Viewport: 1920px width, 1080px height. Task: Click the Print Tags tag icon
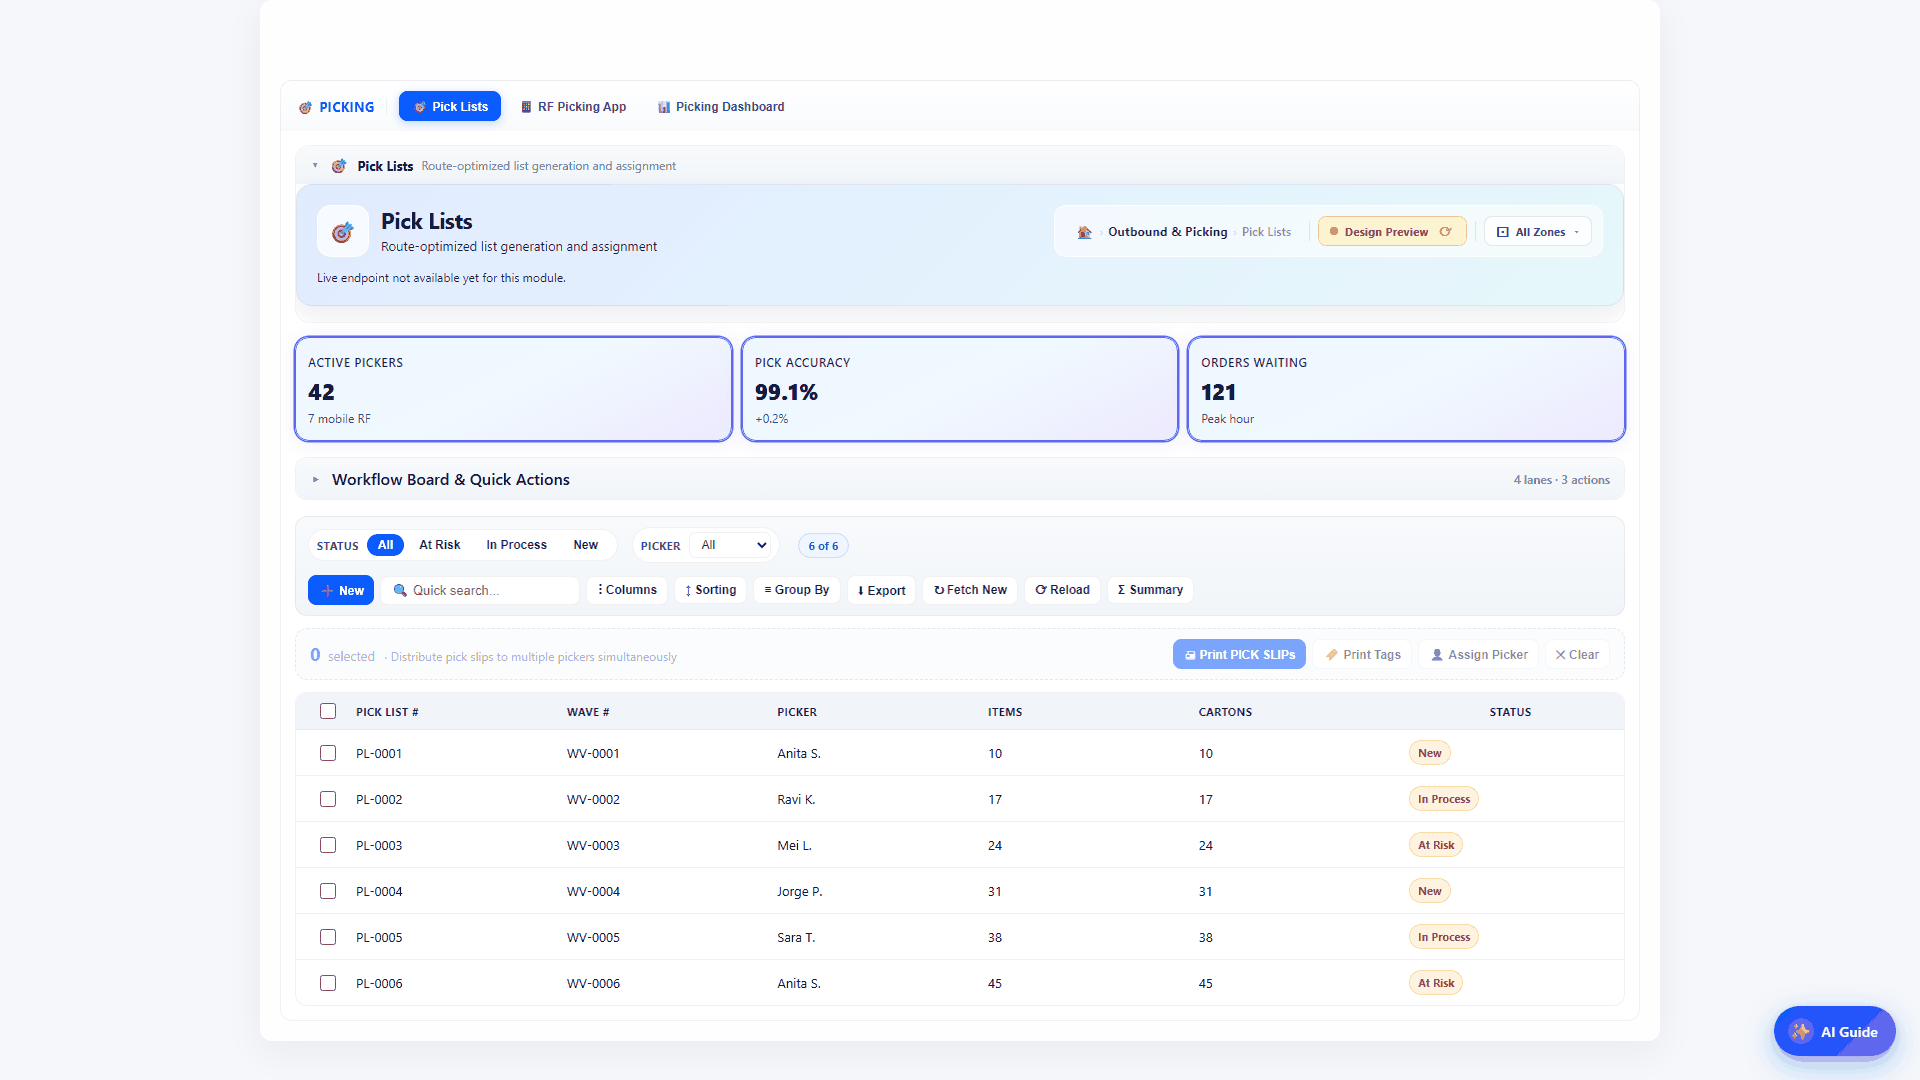[x=1331, y=655]
